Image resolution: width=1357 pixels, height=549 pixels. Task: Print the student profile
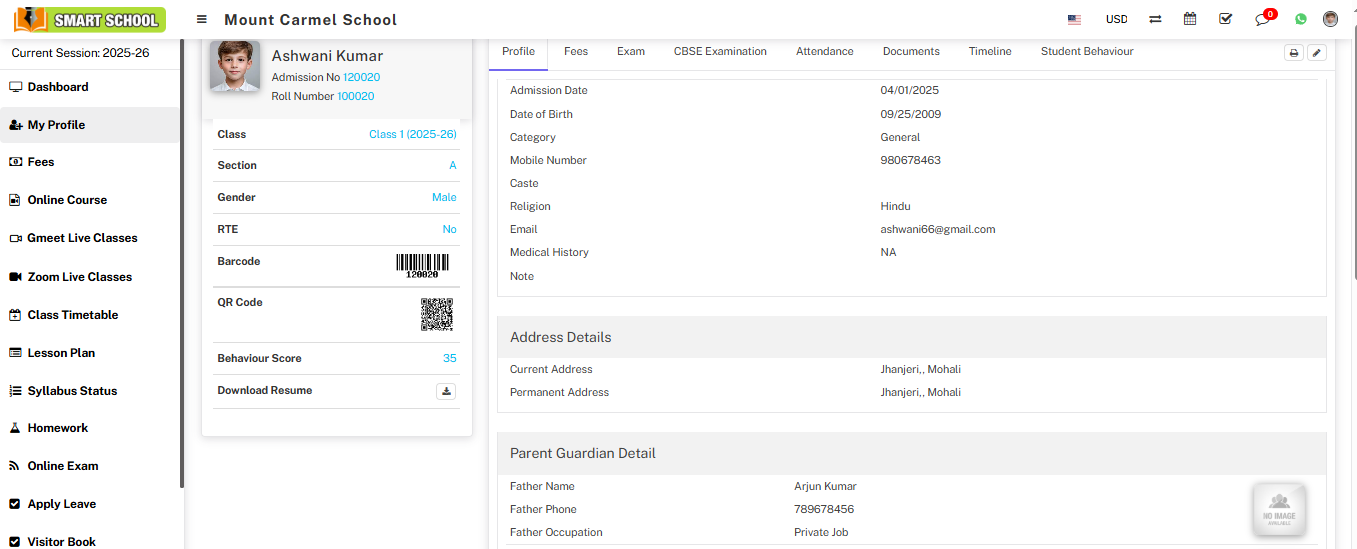pyautogui.click(x=1294, y=53)
